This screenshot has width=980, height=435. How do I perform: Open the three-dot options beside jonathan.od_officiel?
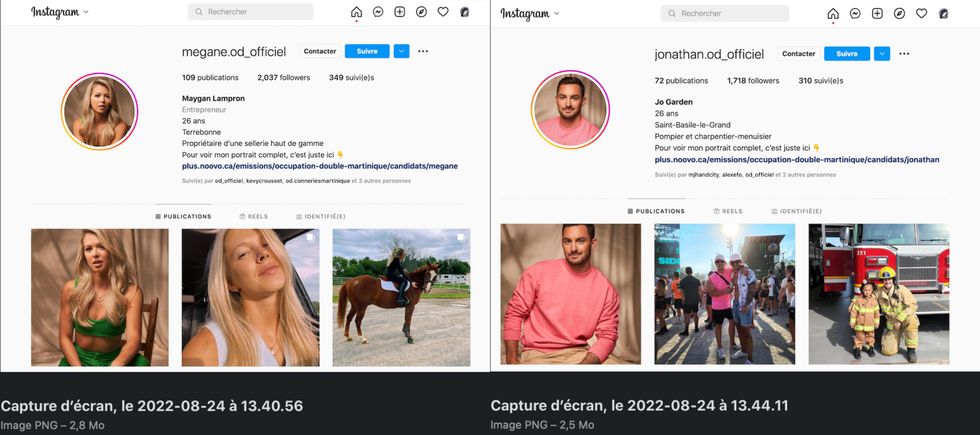pos(904,54)
